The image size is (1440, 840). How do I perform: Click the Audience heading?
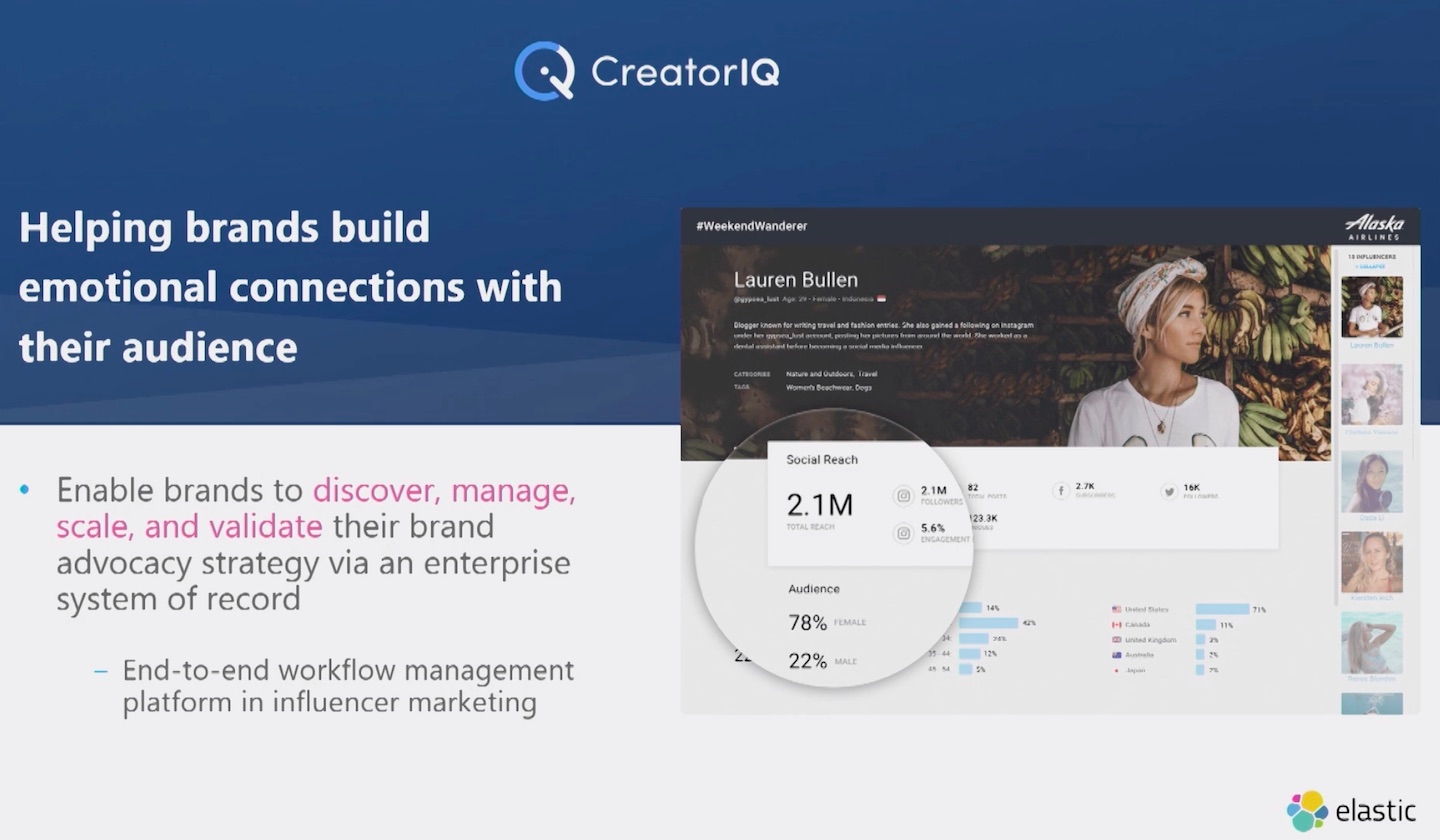click(x=814, y=589)
